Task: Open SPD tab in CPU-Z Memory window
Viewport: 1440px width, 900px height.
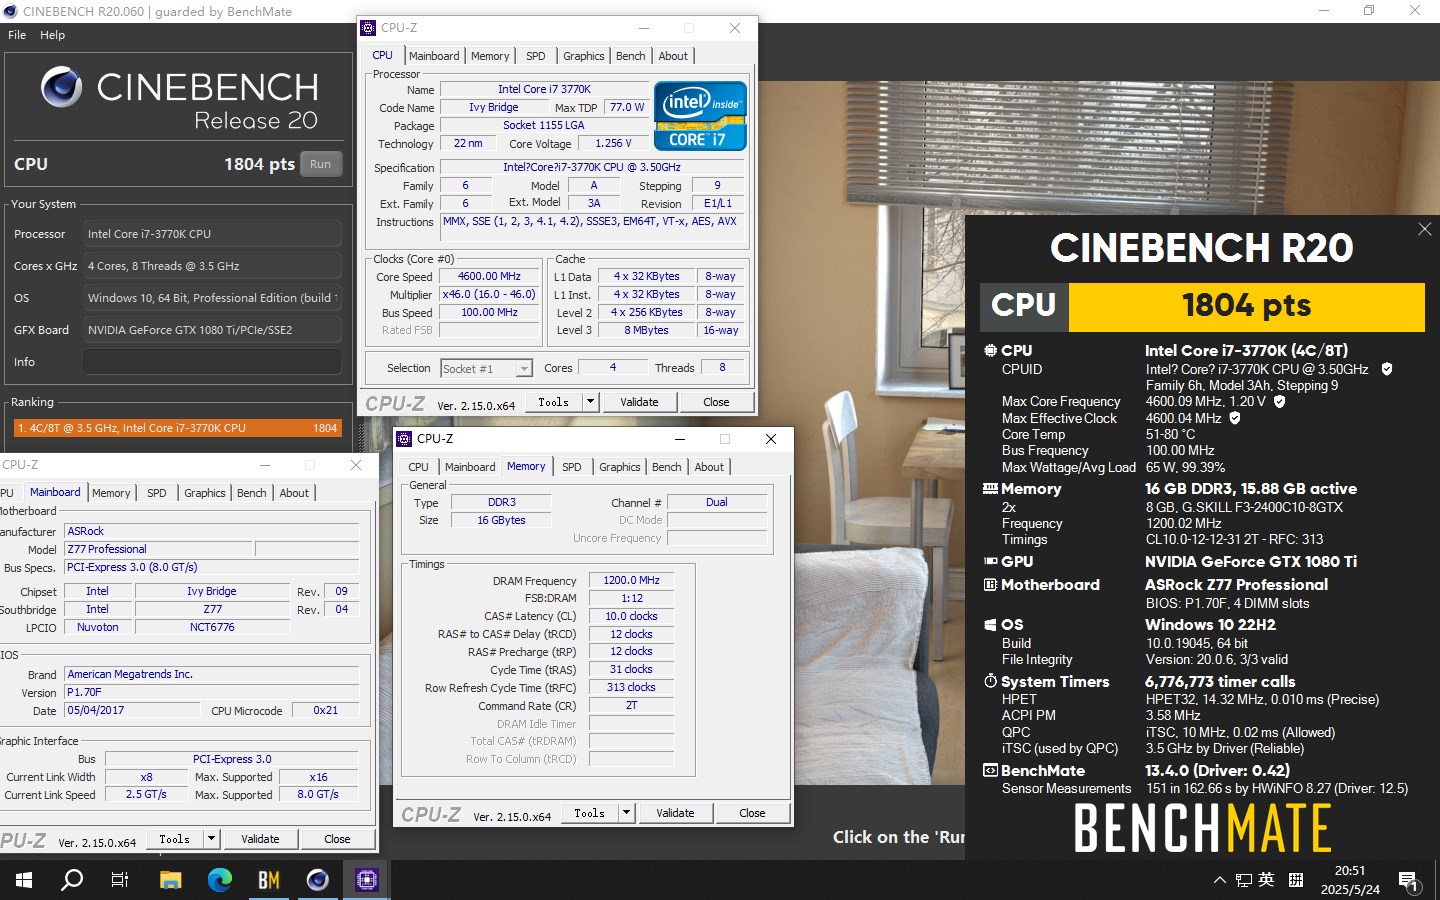Action: click(x=572, y=467)
